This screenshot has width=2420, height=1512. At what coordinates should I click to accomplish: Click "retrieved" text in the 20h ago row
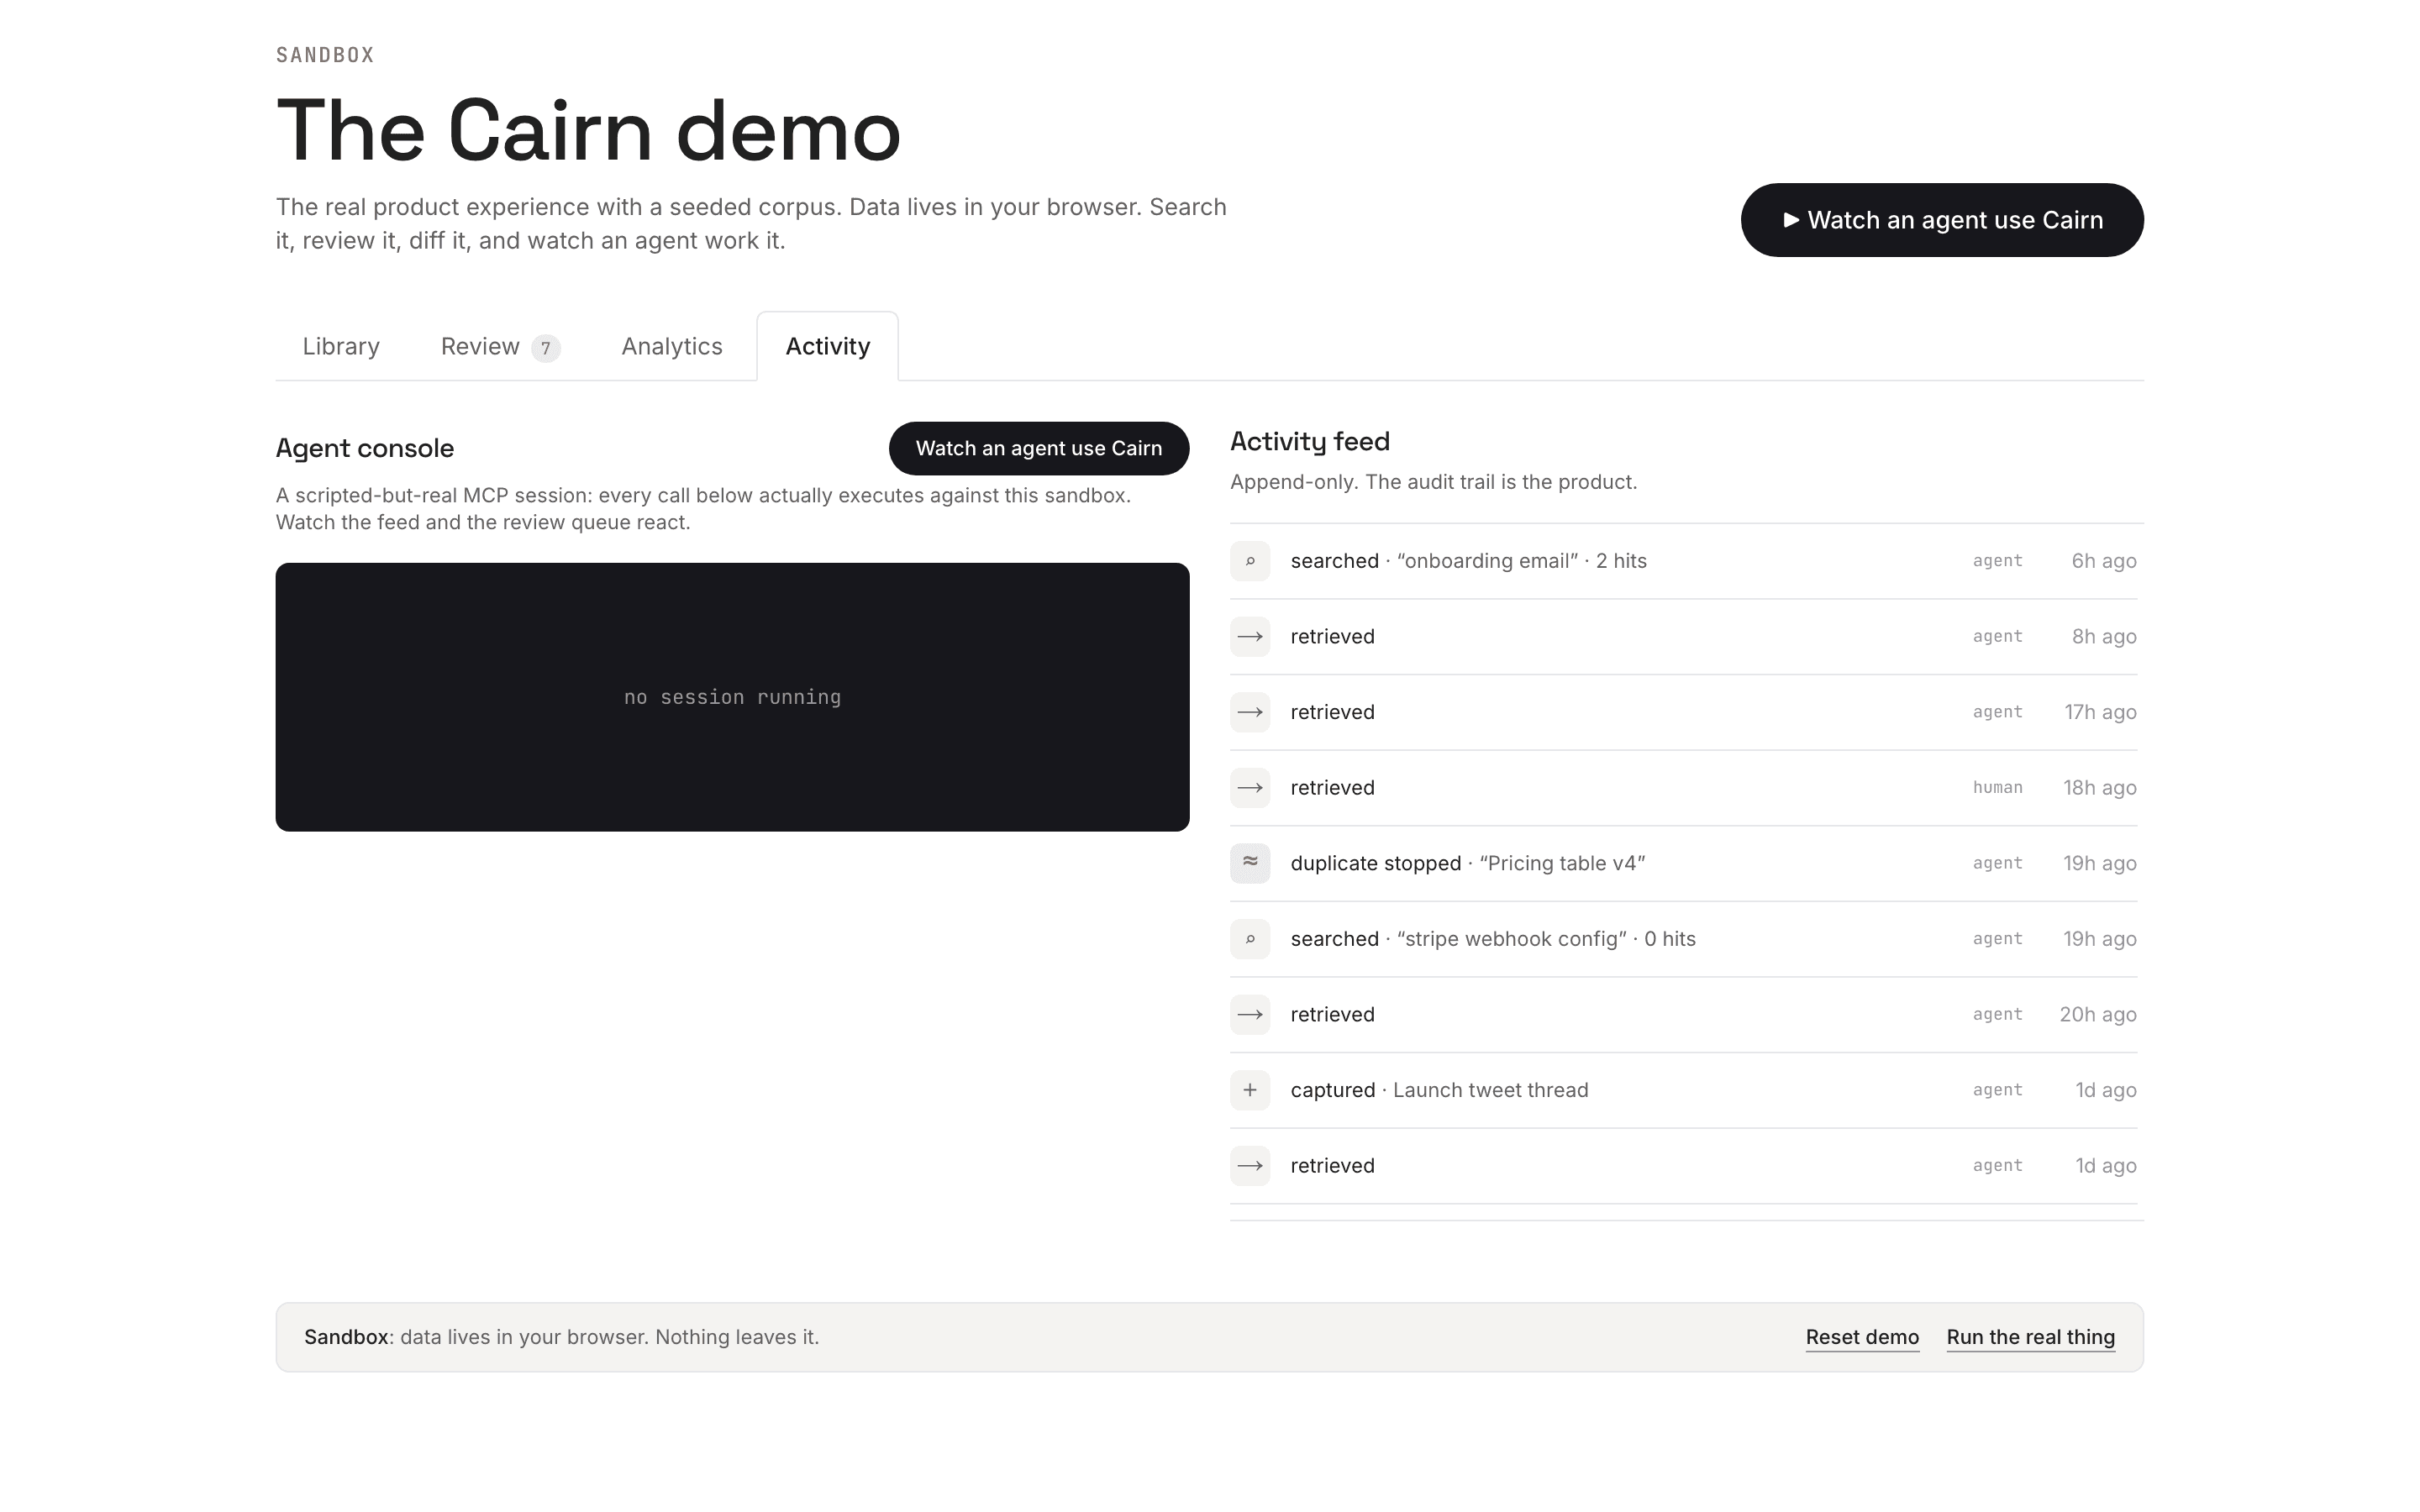pos(1332,1015)
